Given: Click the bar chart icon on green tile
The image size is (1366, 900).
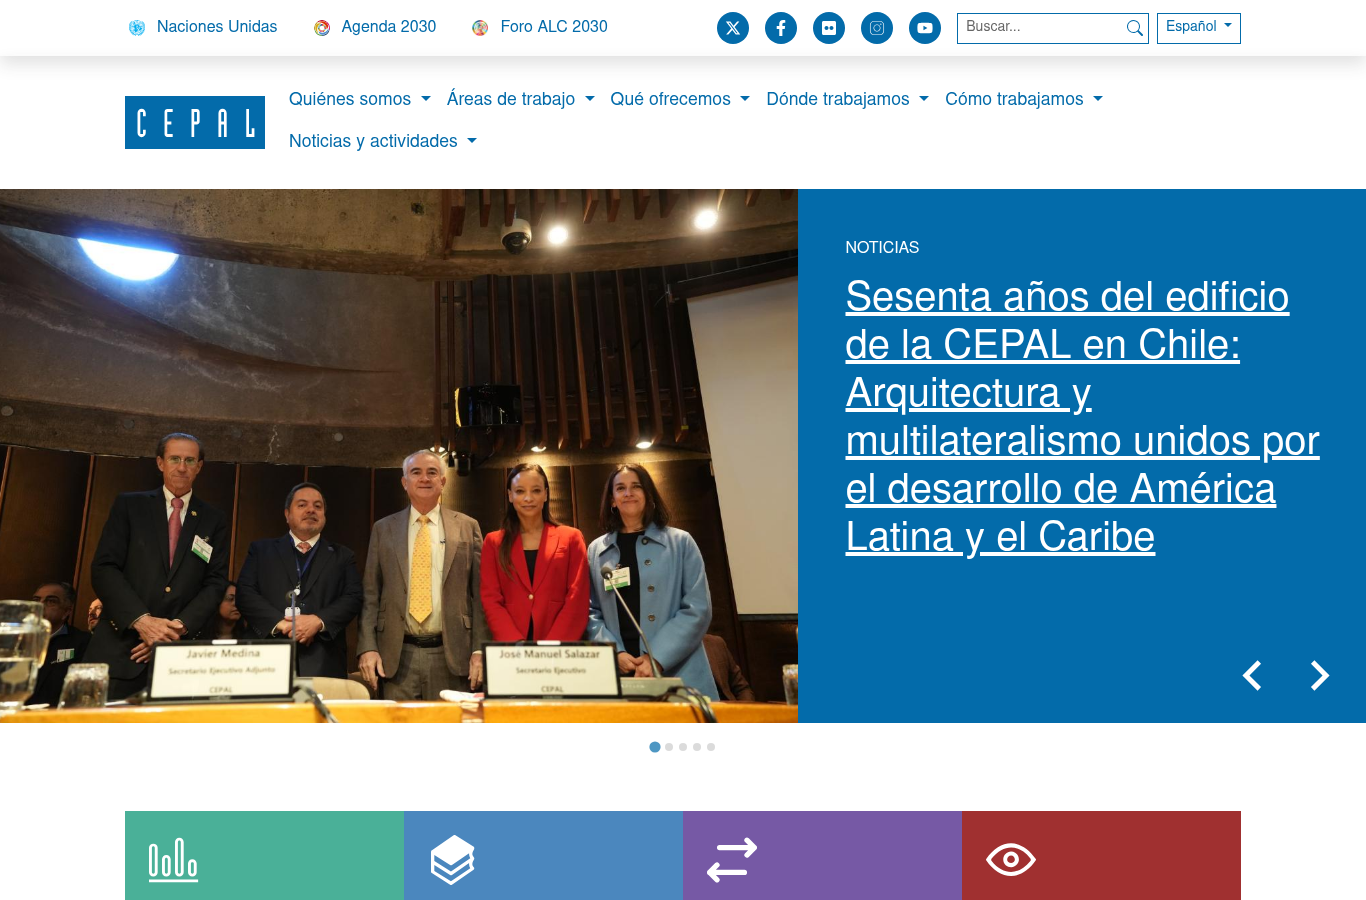Looking at the screenshot, I should [173, 860].
